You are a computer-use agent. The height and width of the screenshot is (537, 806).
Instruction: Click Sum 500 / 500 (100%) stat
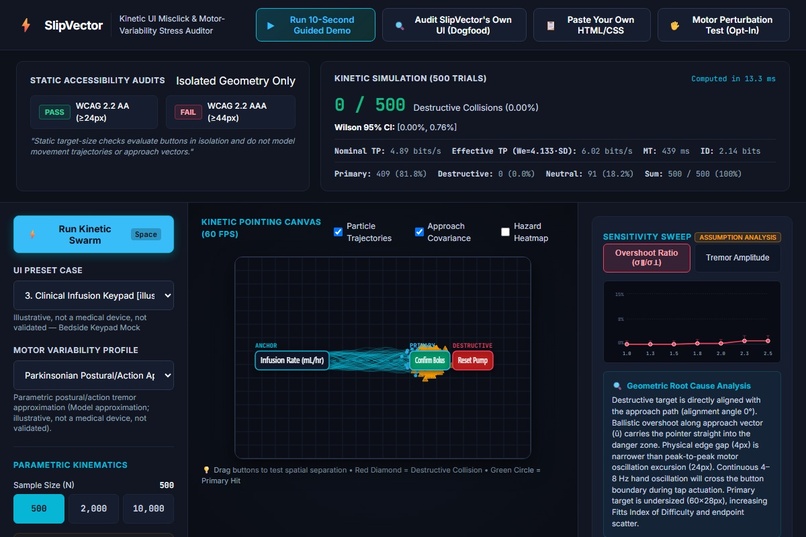coord(693,174)
